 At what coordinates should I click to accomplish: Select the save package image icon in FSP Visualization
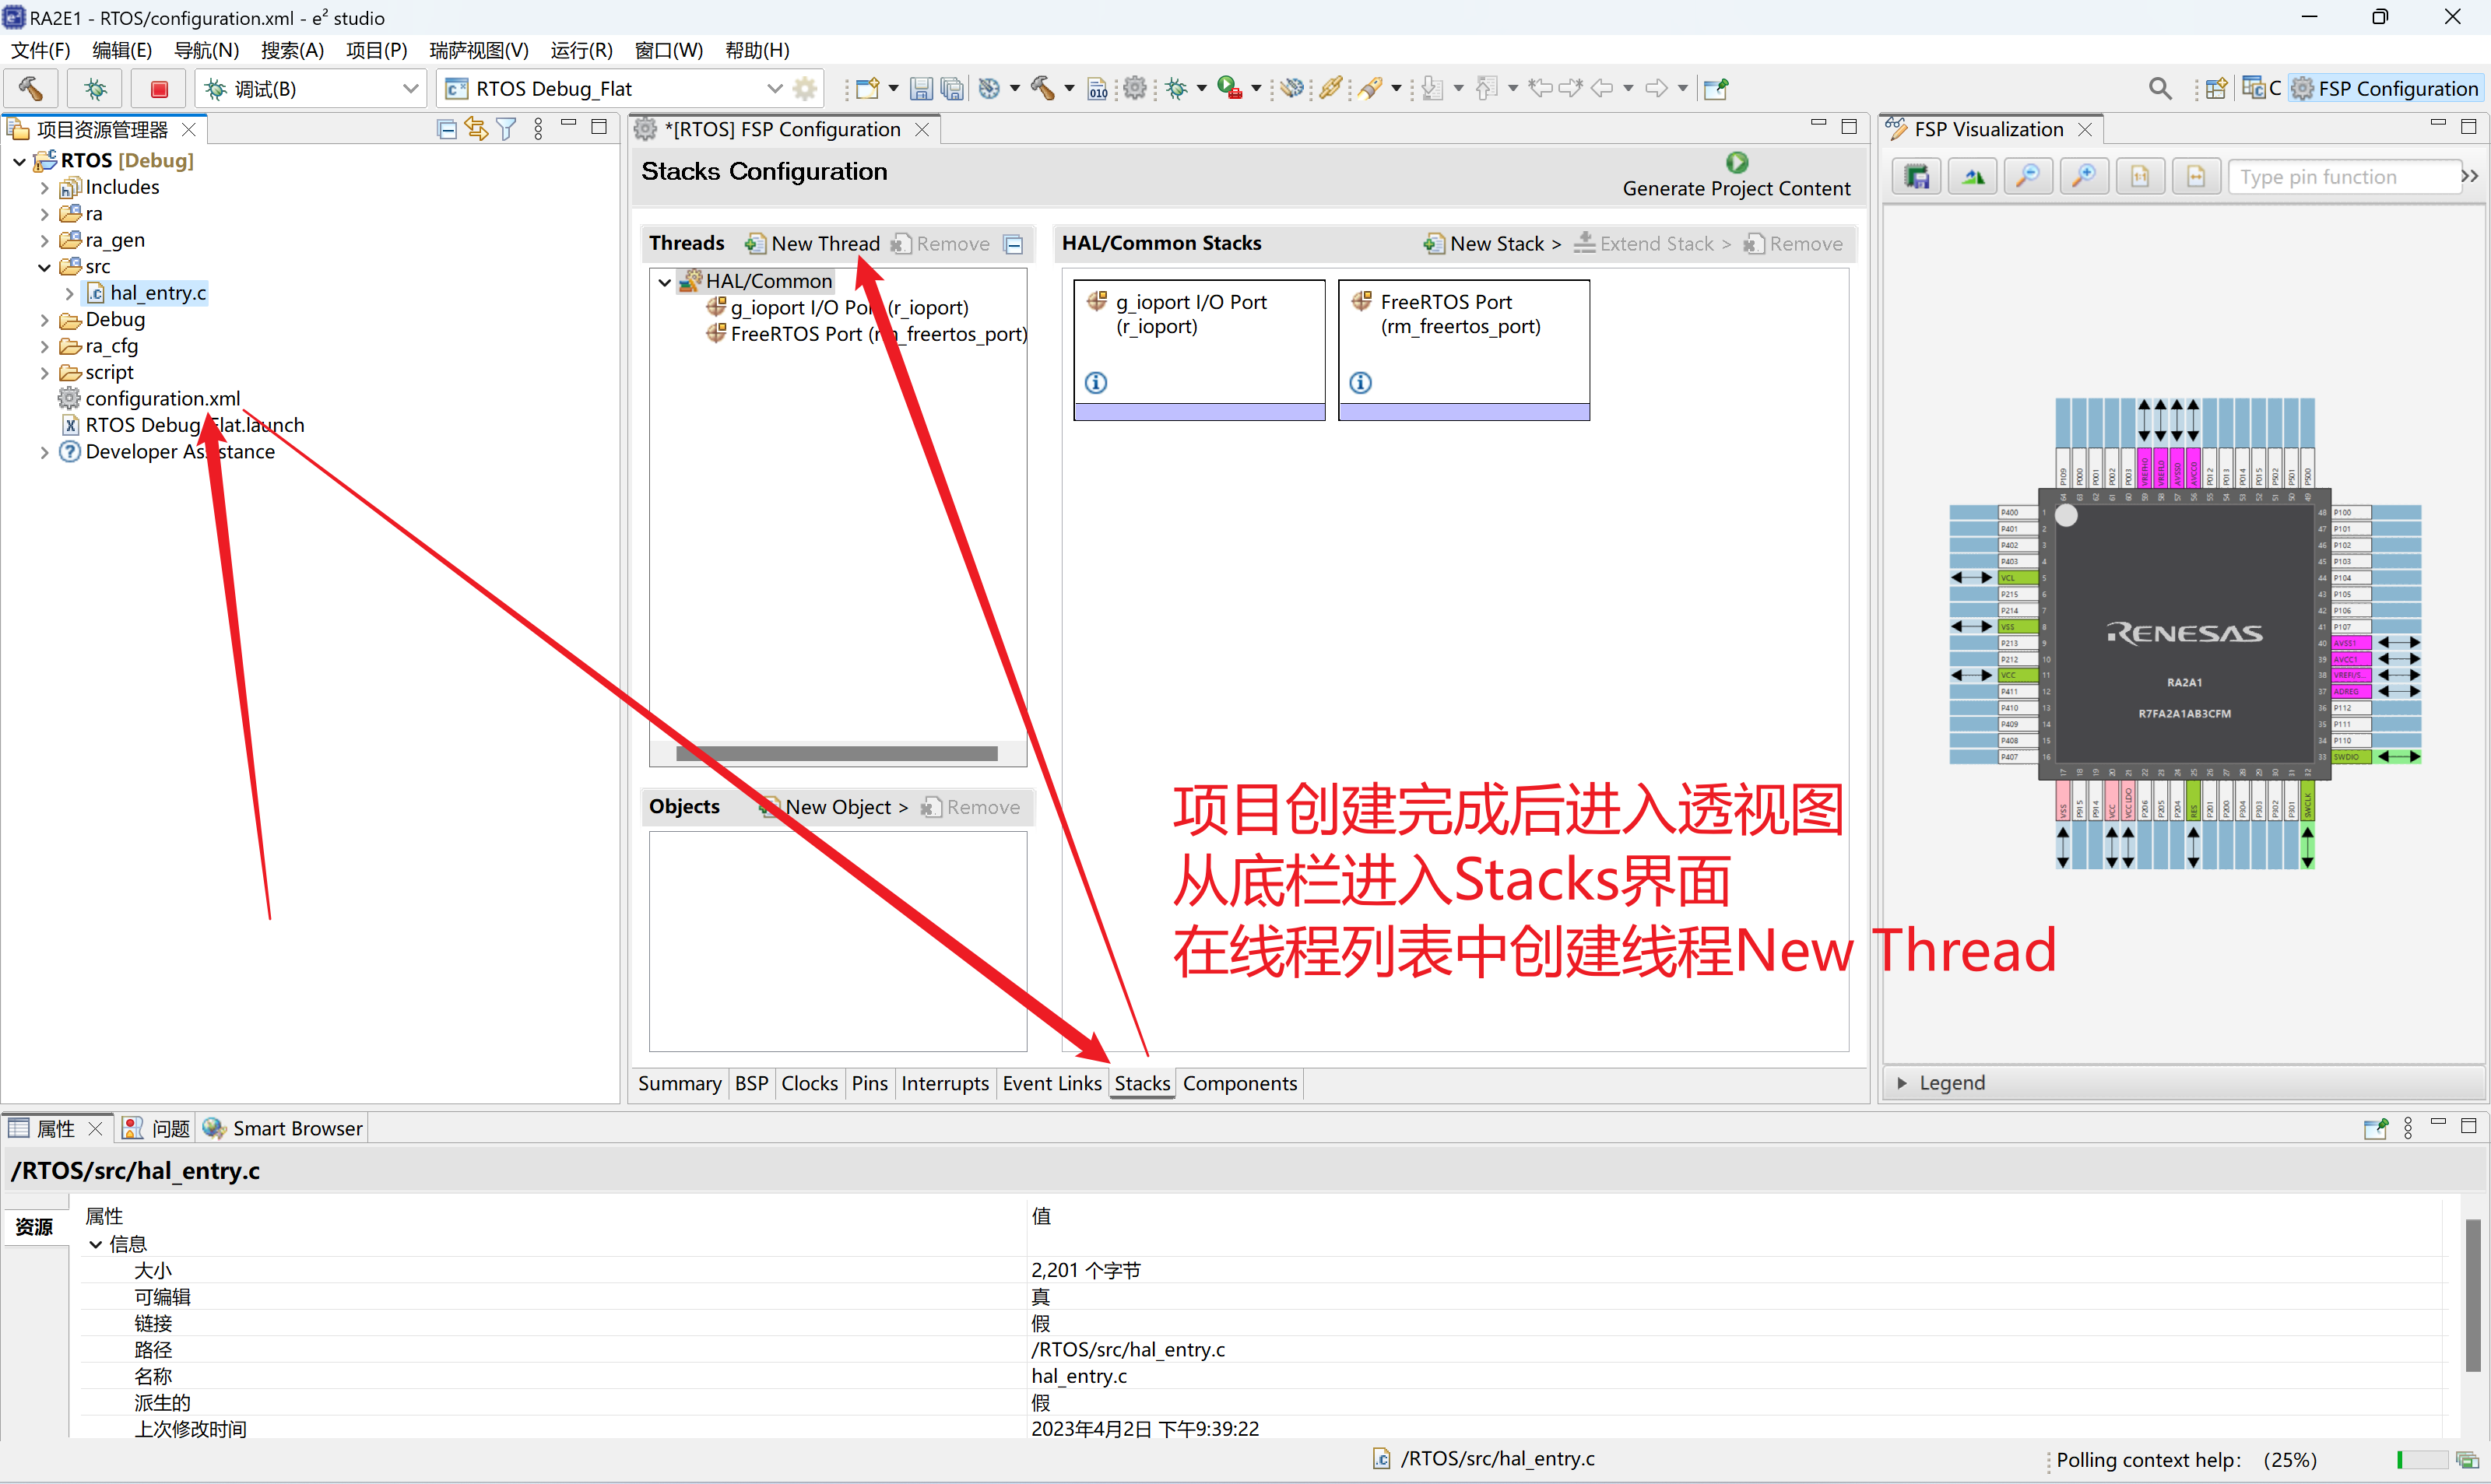click(x=1916, y=176)
